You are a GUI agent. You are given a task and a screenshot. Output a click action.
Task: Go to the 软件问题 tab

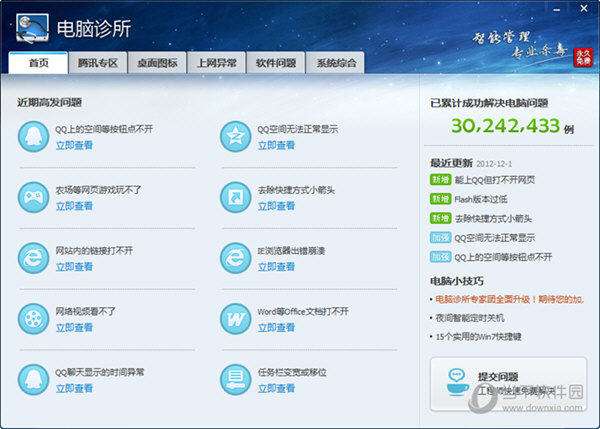[276, 63]
